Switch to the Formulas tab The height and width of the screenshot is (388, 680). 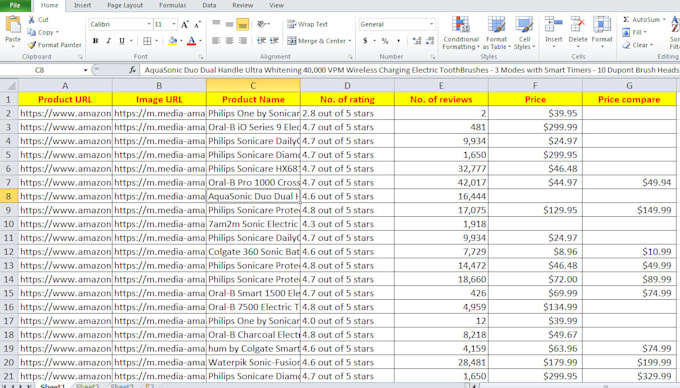click(173, 5)
